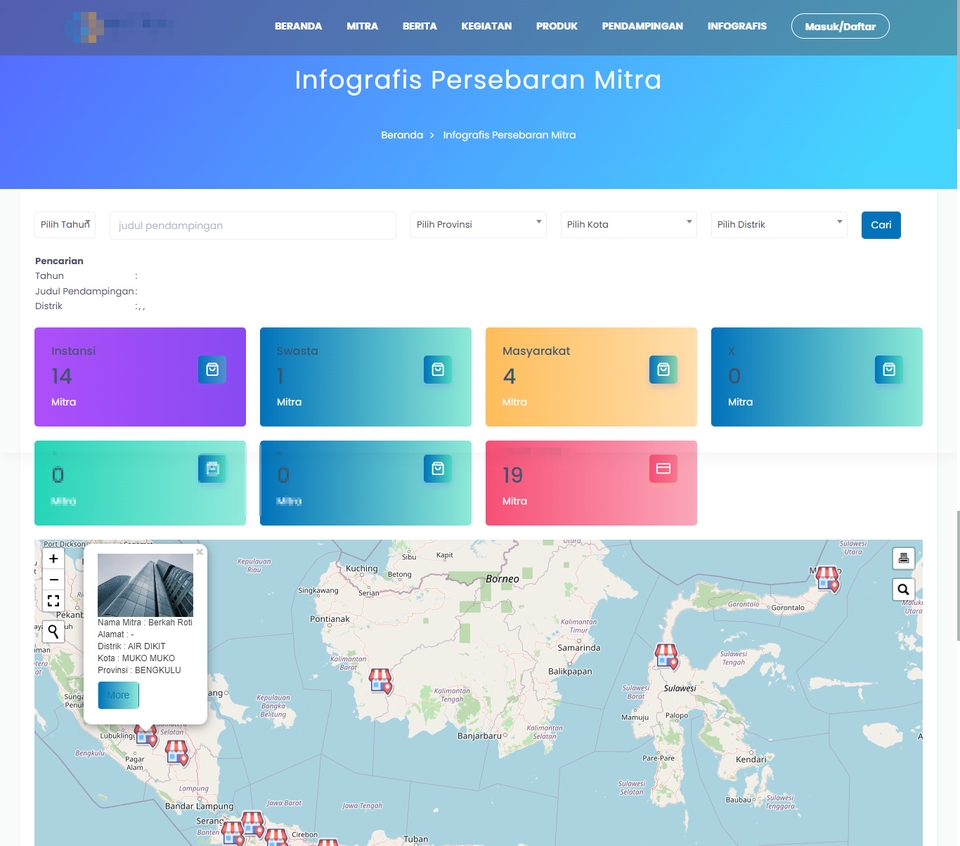Click the Swasta 1 Mitra card
Image resolution: width=960 pixels, height=846 pixels.
(366, 376)
